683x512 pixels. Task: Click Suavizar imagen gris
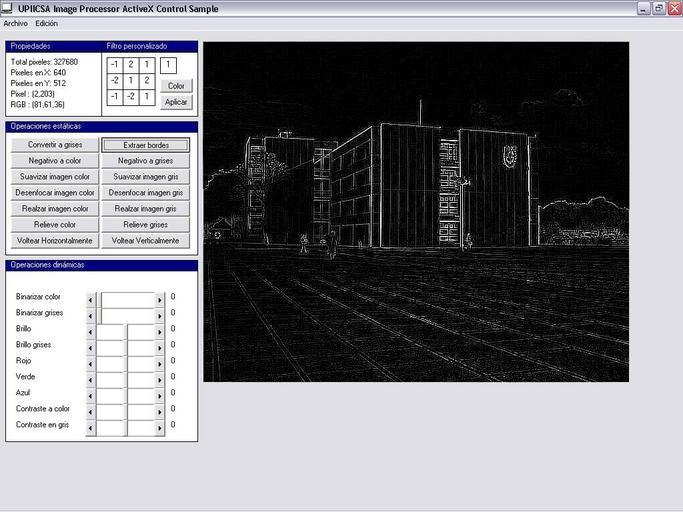tap(145, 176)
